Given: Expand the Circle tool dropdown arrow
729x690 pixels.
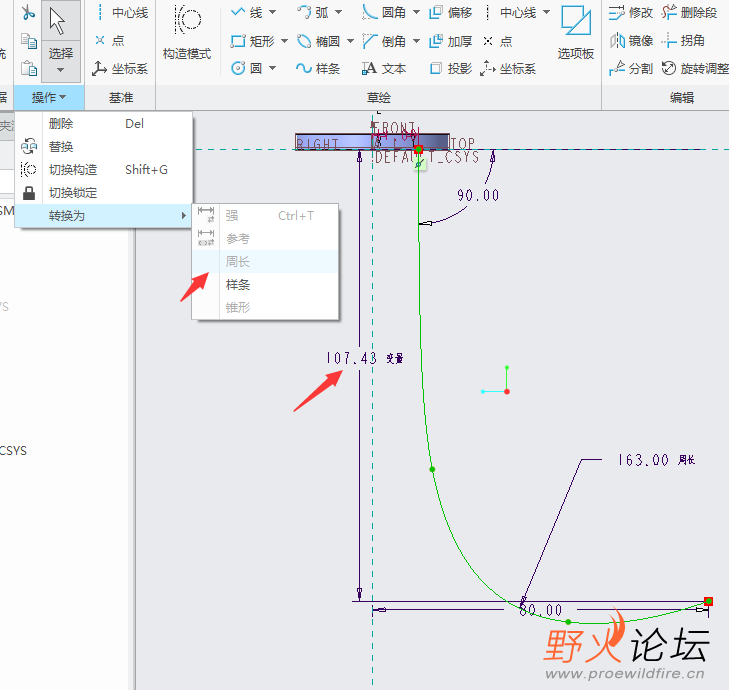Looking at the screenshot, I should click(x=272, y=68).
